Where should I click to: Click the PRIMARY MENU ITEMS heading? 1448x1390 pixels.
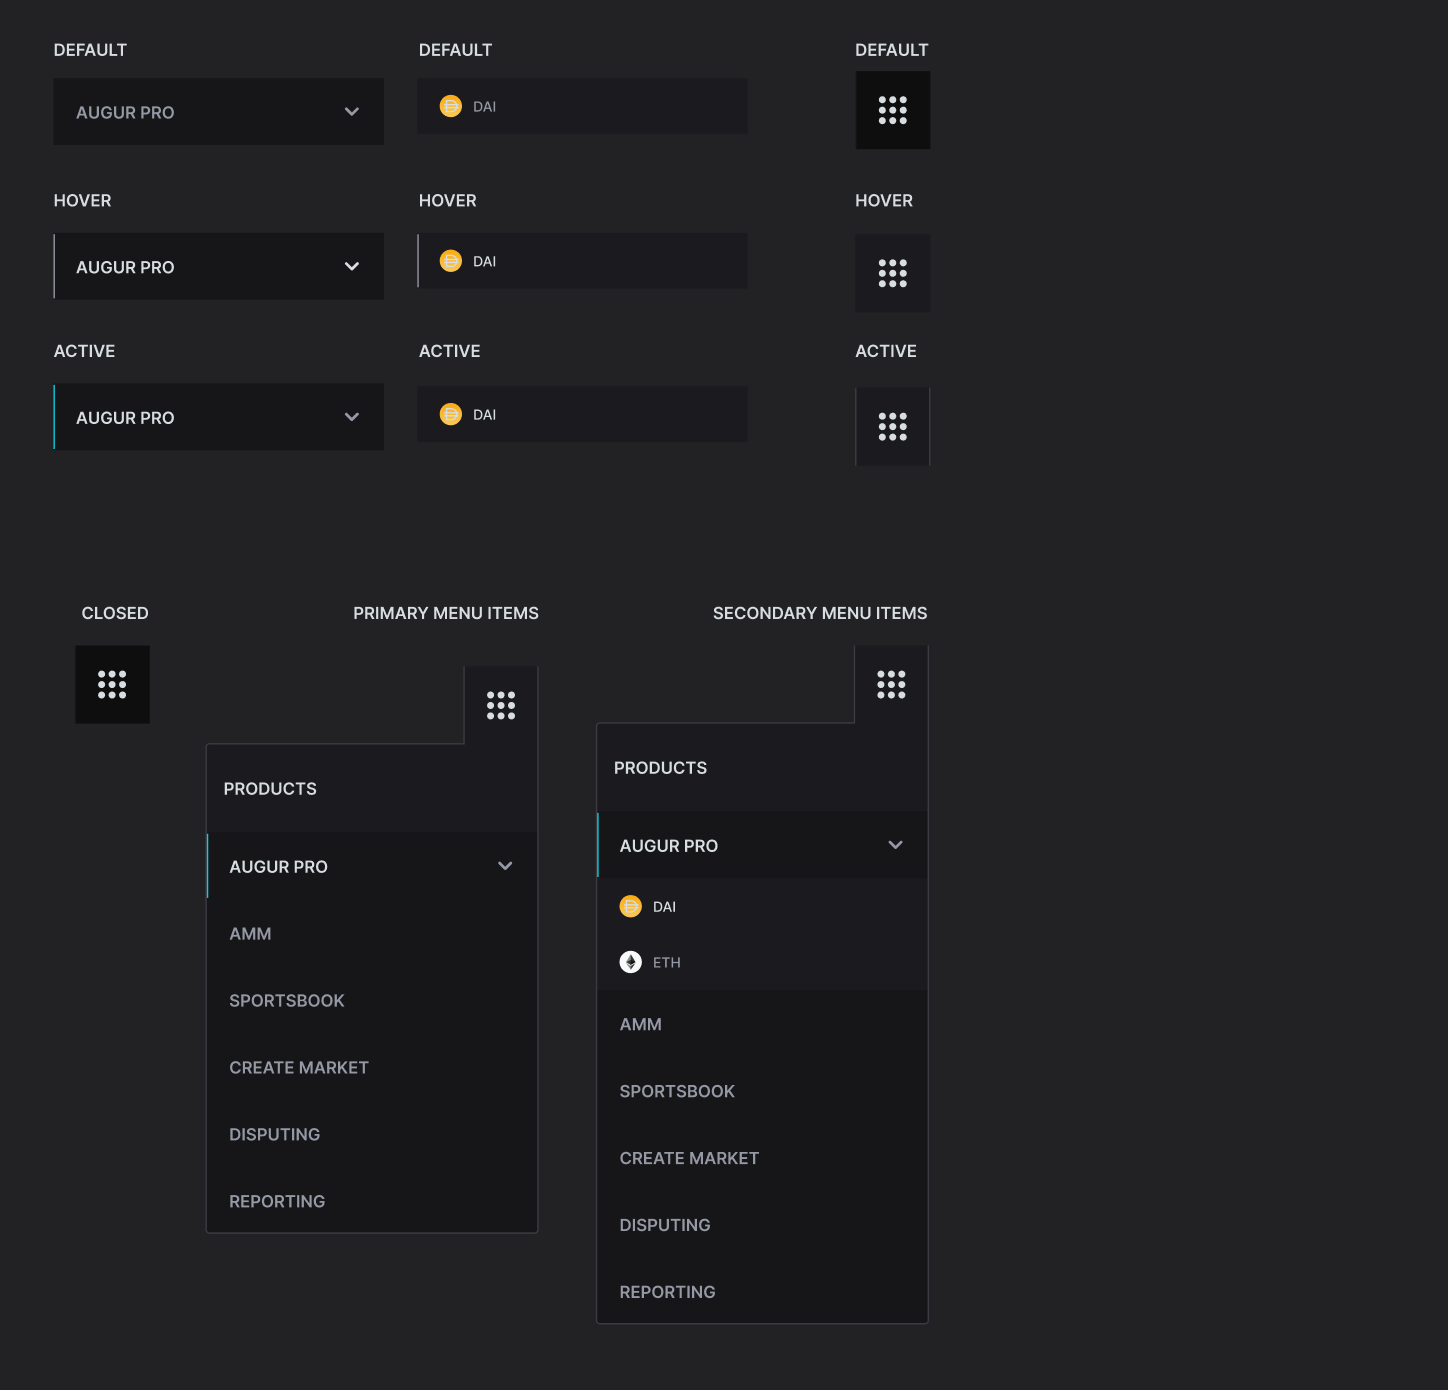tap(446, 613)
